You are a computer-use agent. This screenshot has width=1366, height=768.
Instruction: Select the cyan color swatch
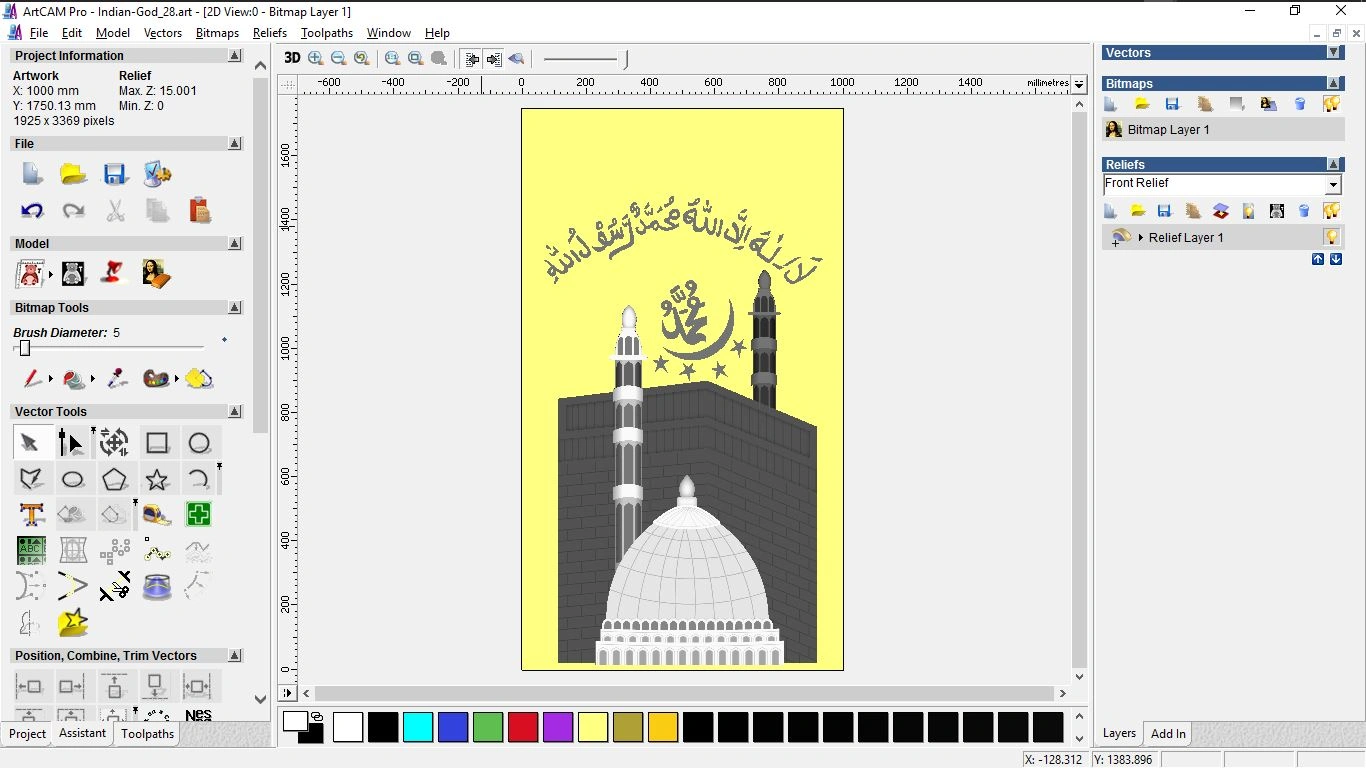coord(418,728)
